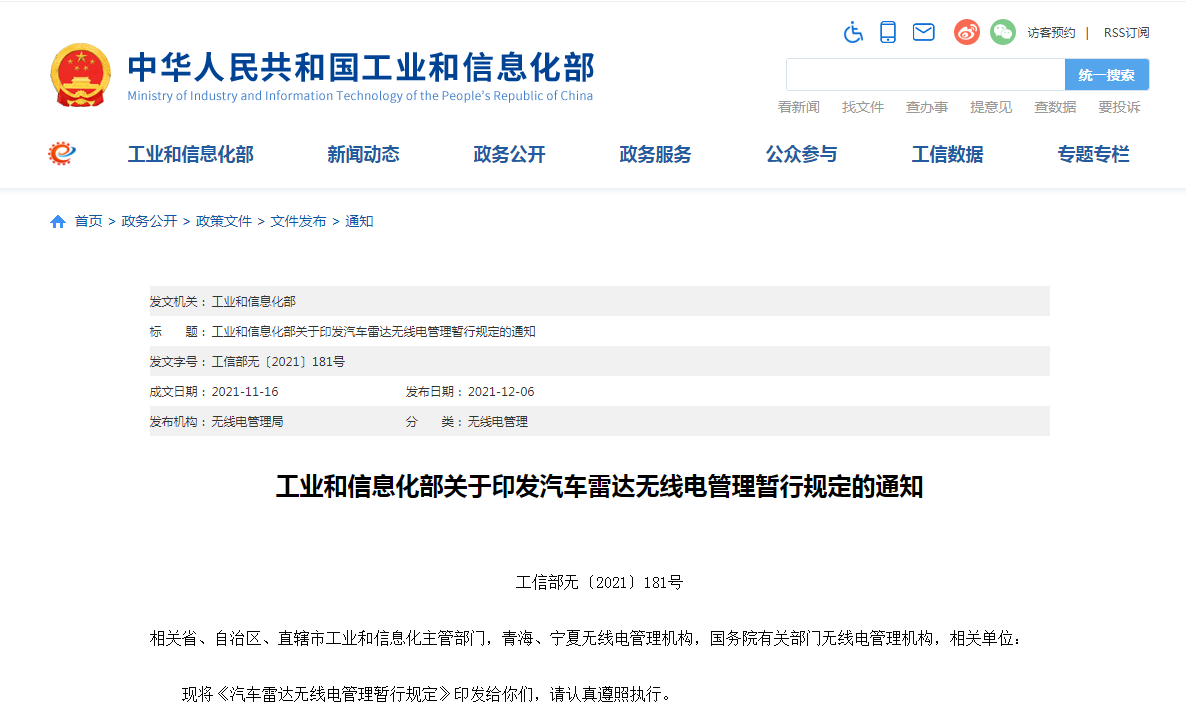Click the home icon in breadcrumb
Viewport: 1186px width, 724px height.
pyautogui.click(x=57, y=222)
